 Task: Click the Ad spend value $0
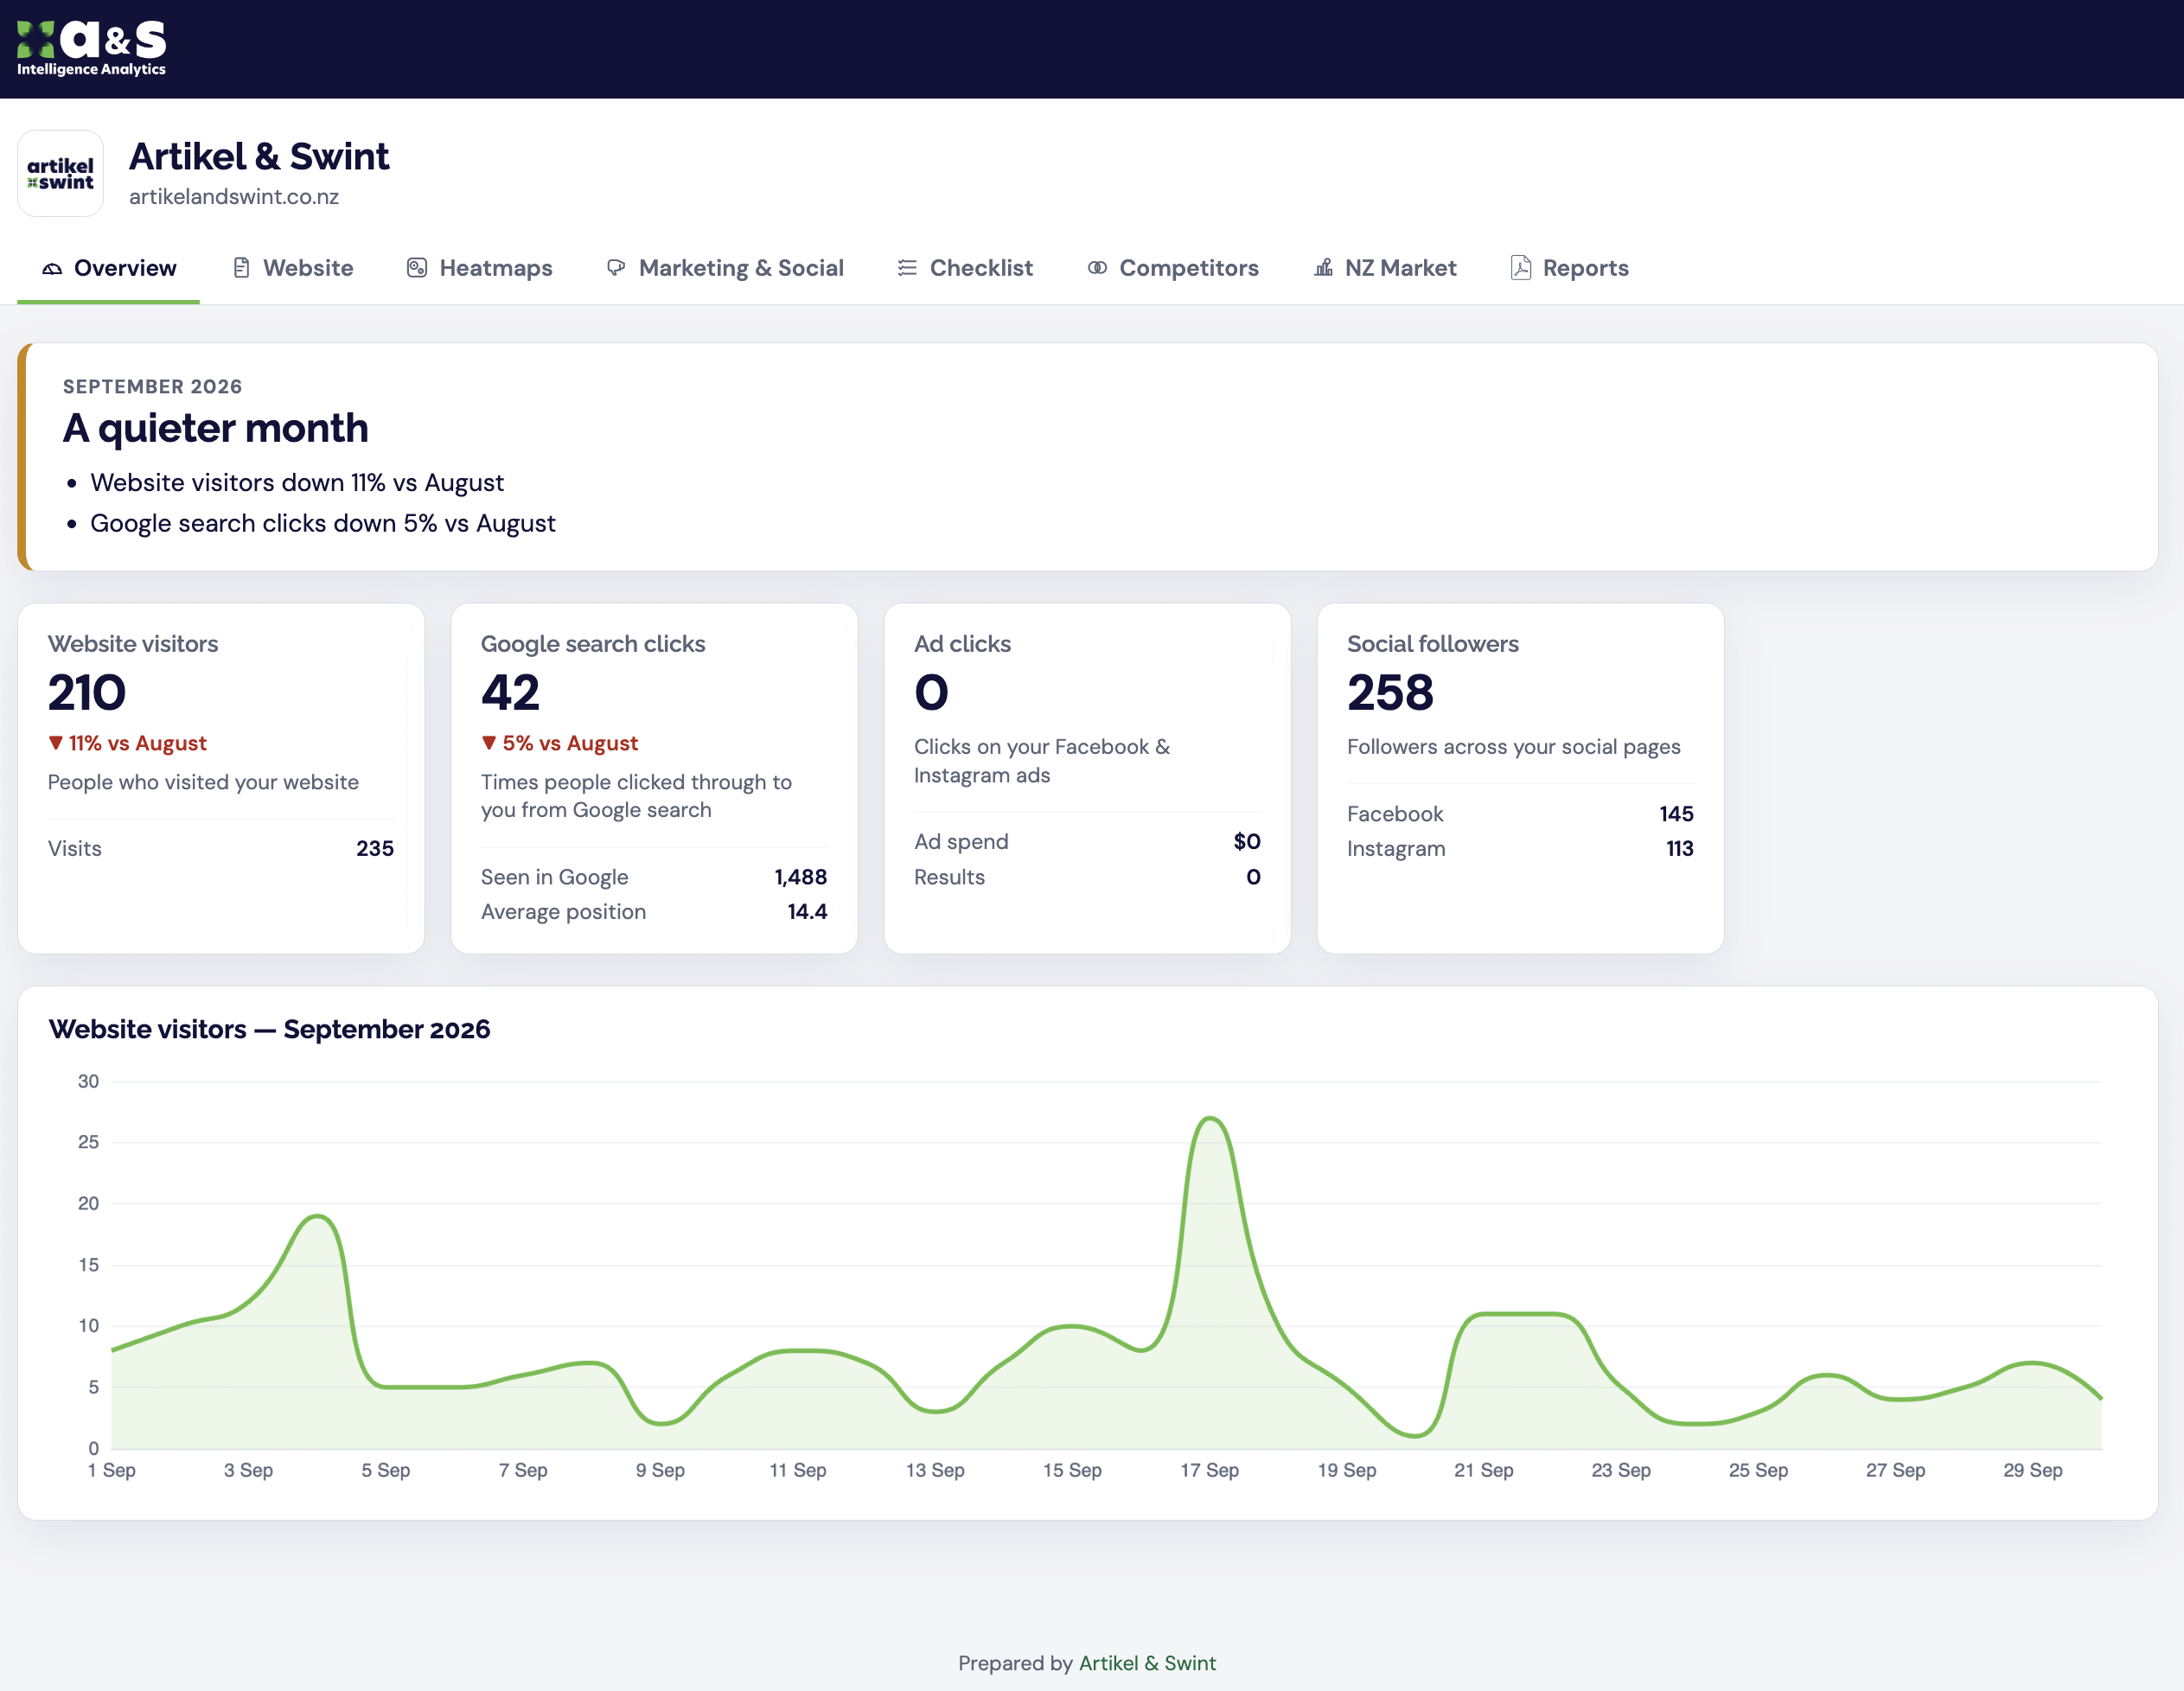coord(1246,842)
